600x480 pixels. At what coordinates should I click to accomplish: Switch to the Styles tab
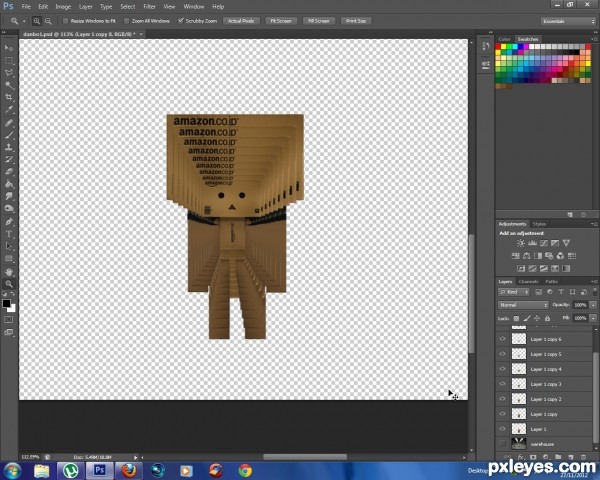539,224
